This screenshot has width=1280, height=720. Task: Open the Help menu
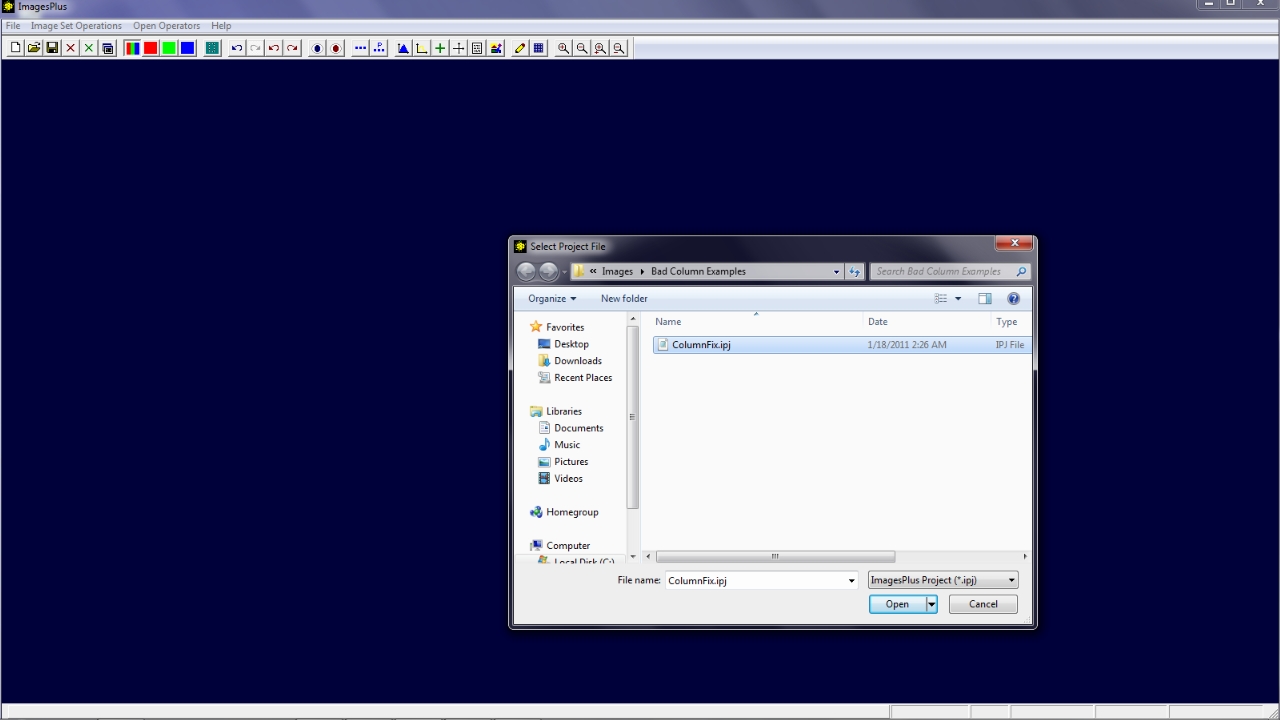point(221,26)
